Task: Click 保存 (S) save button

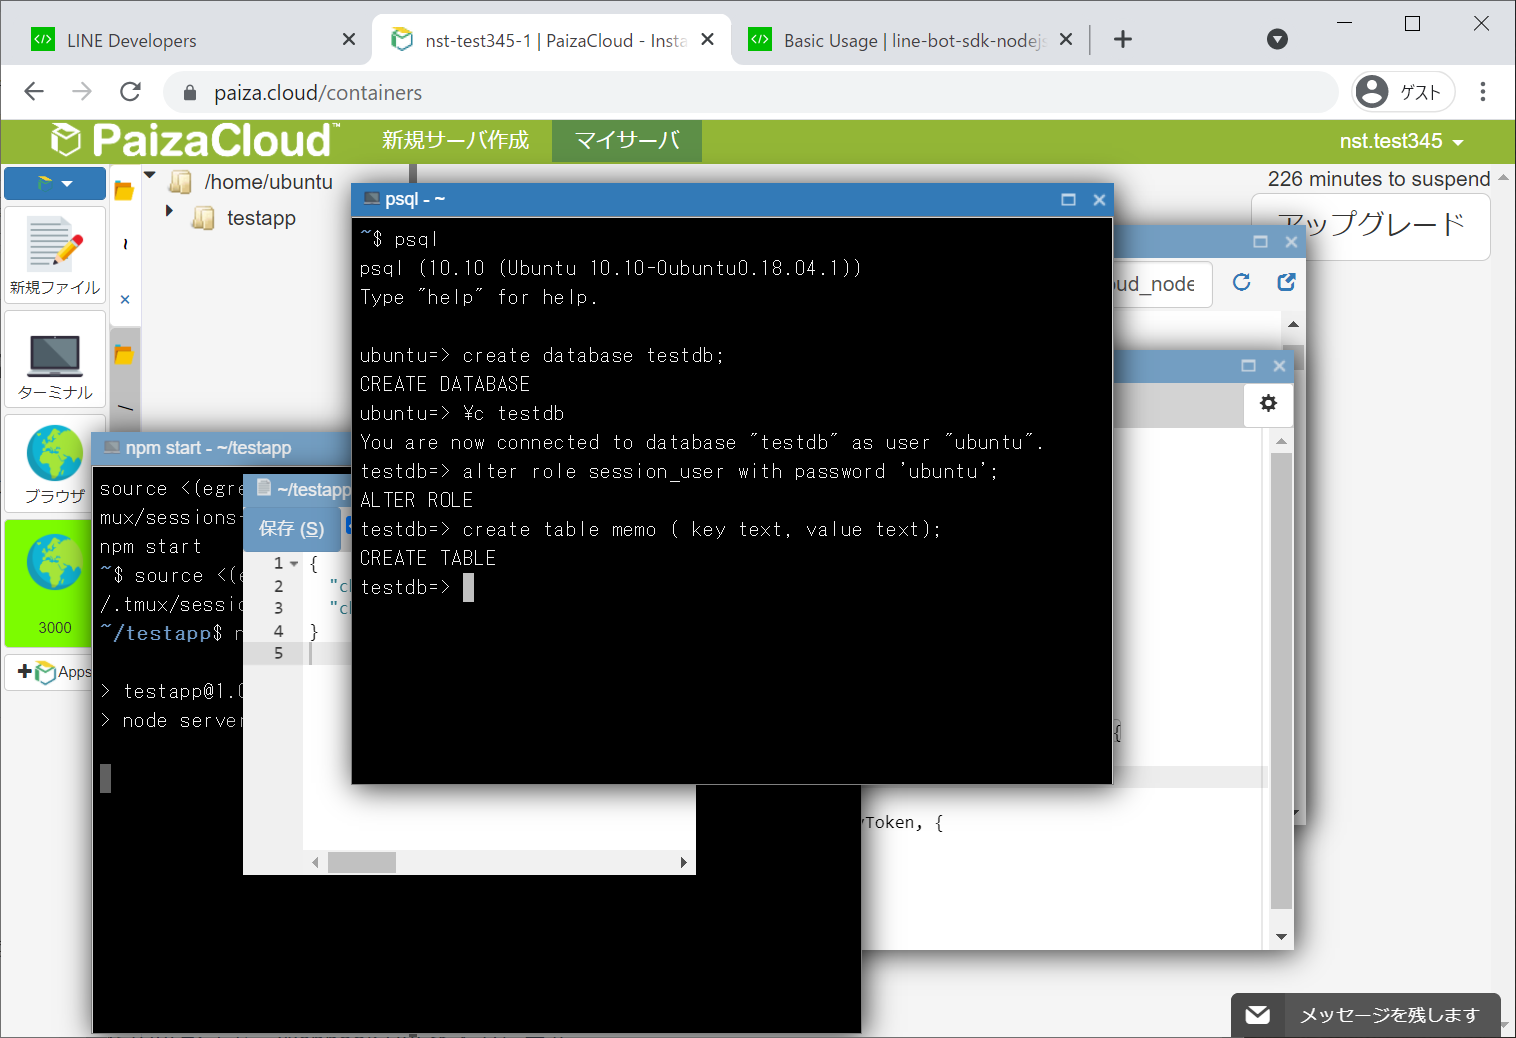Action: click(291, 528)
